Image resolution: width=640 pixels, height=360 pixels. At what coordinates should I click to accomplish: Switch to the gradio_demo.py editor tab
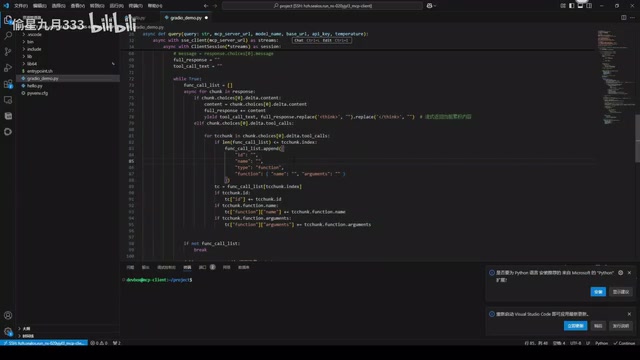(x=186, y=18)
